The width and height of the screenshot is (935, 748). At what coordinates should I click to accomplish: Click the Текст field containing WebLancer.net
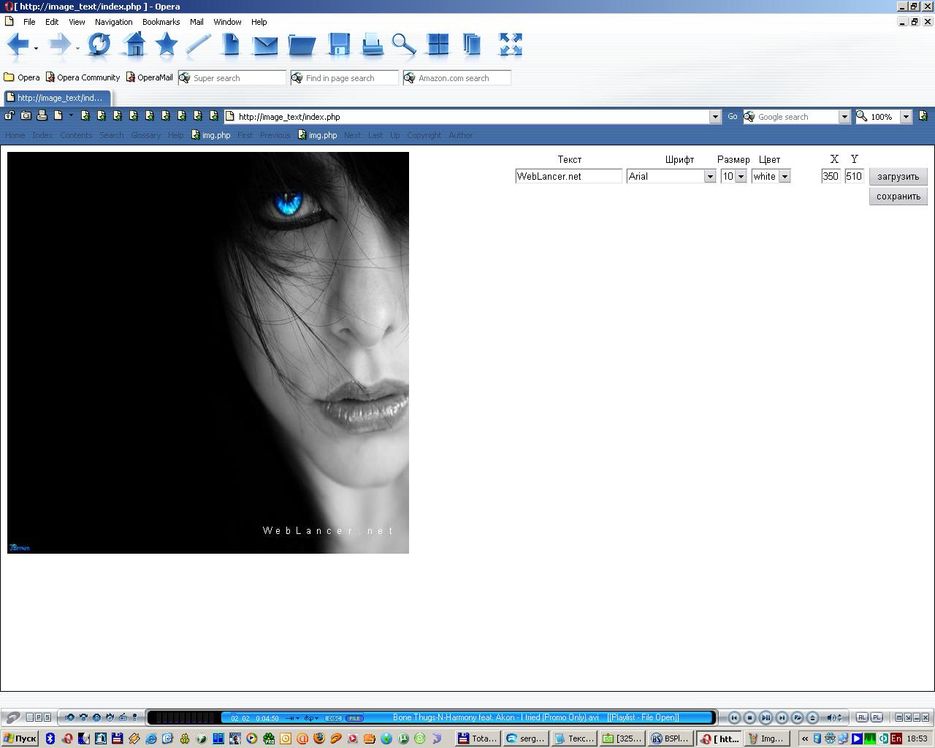[568, 176]
